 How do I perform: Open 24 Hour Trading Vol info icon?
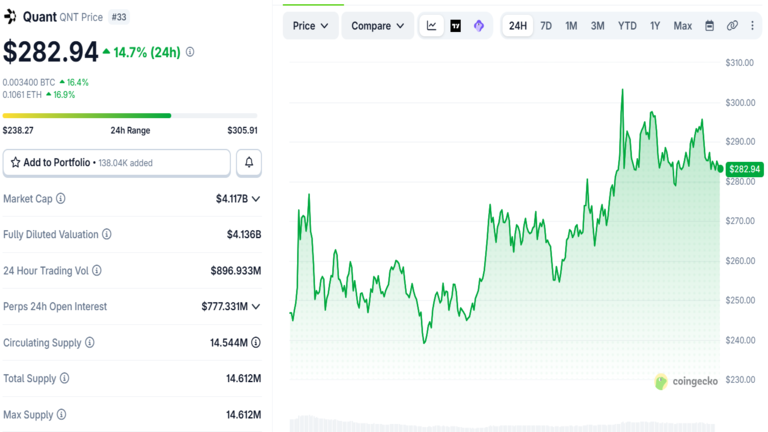97,270
